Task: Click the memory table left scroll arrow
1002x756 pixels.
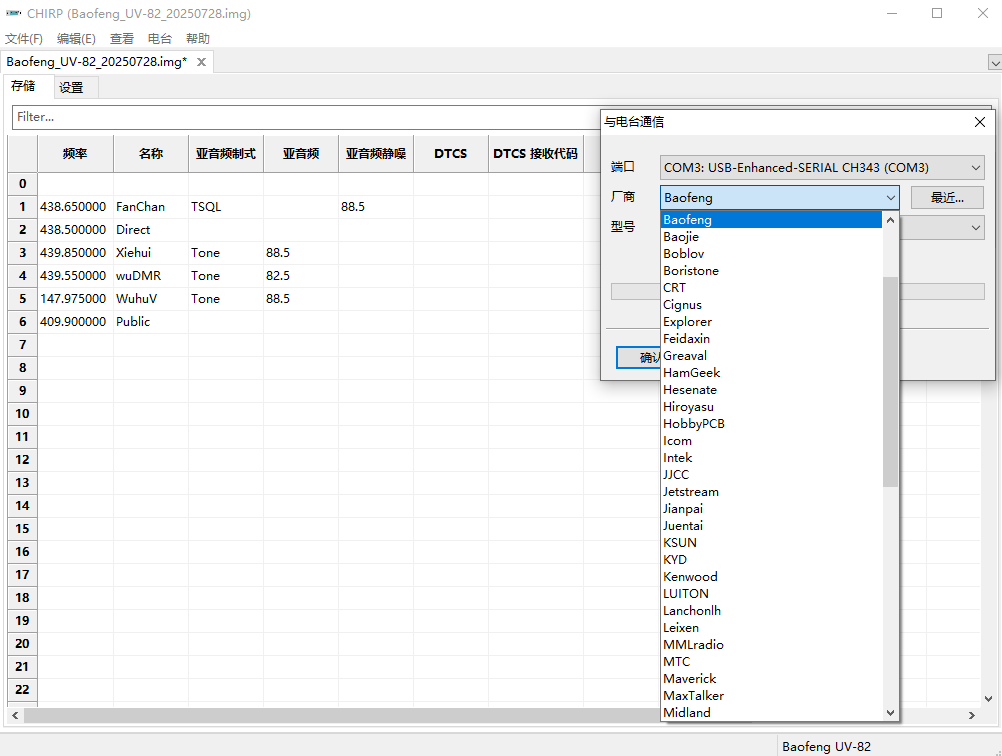Action: (15, 715)
